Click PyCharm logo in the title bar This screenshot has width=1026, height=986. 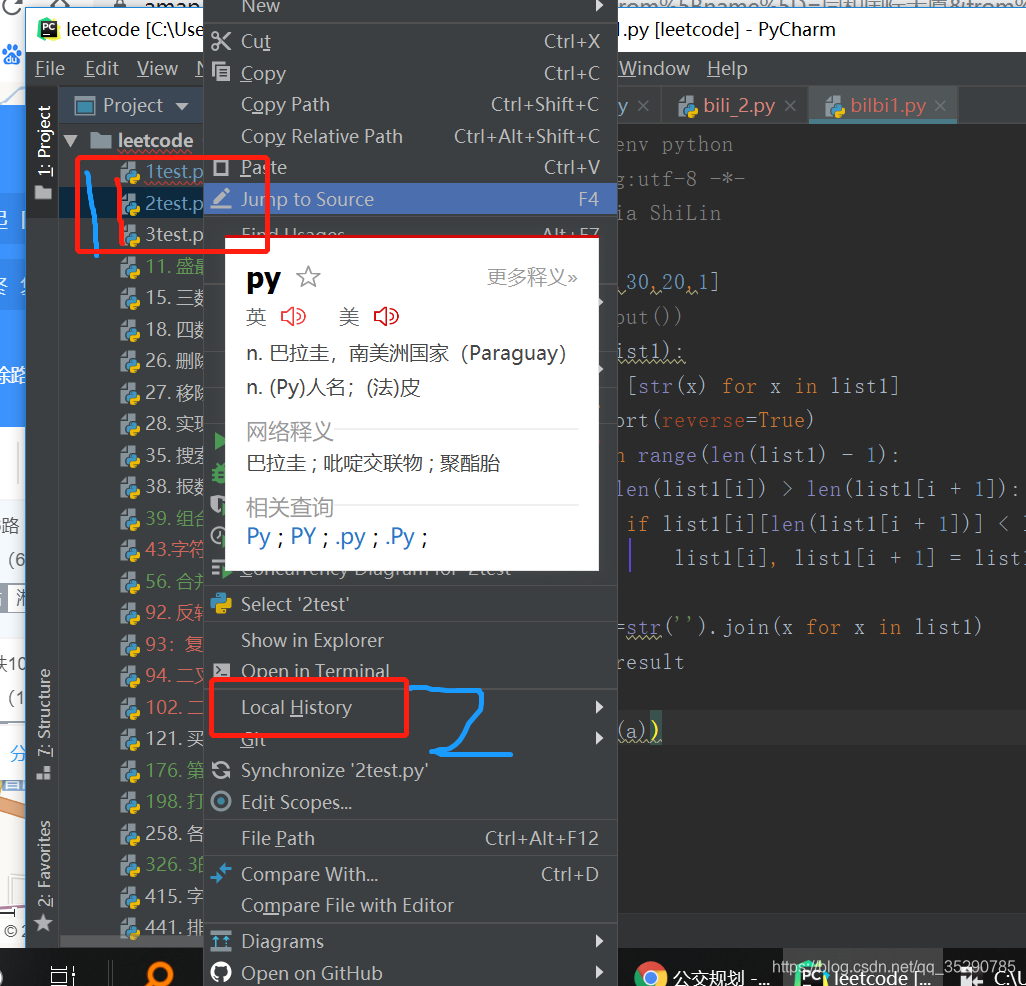(48, 29)
